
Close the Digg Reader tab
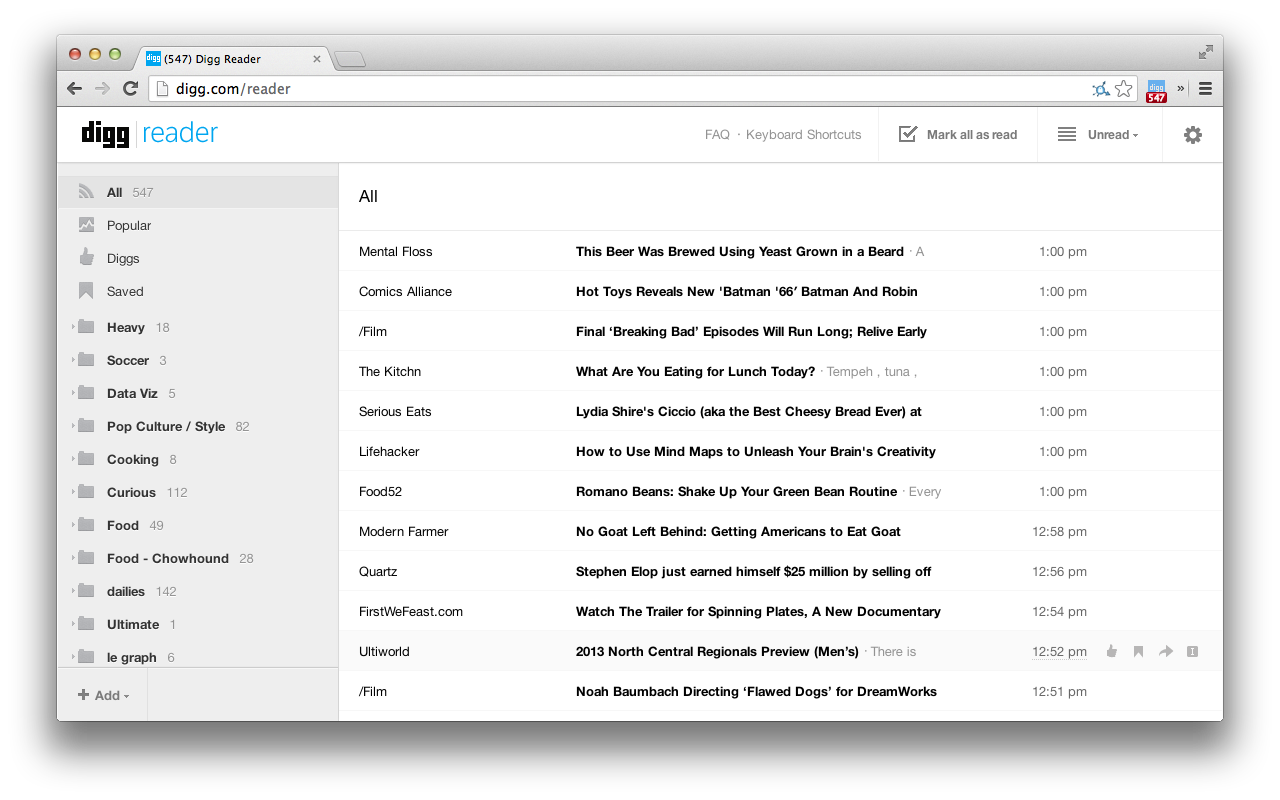coord(317,59)
